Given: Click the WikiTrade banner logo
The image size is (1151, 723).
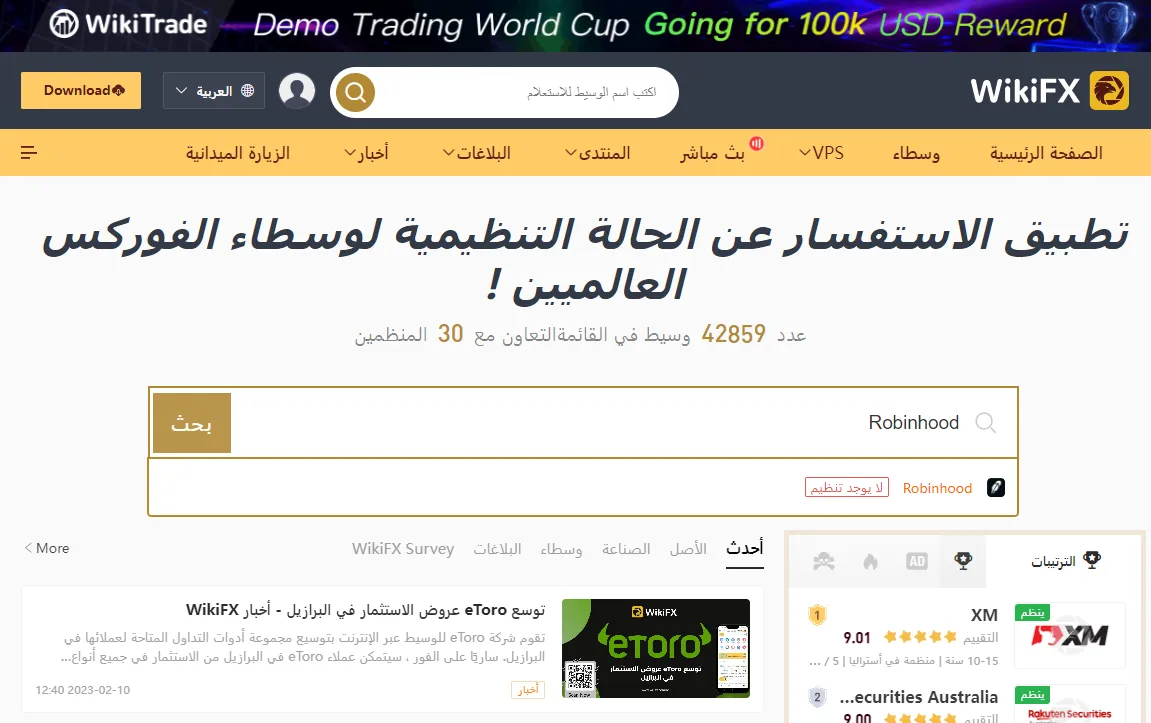Looking at the screenshot, I should tap(128, 24).
